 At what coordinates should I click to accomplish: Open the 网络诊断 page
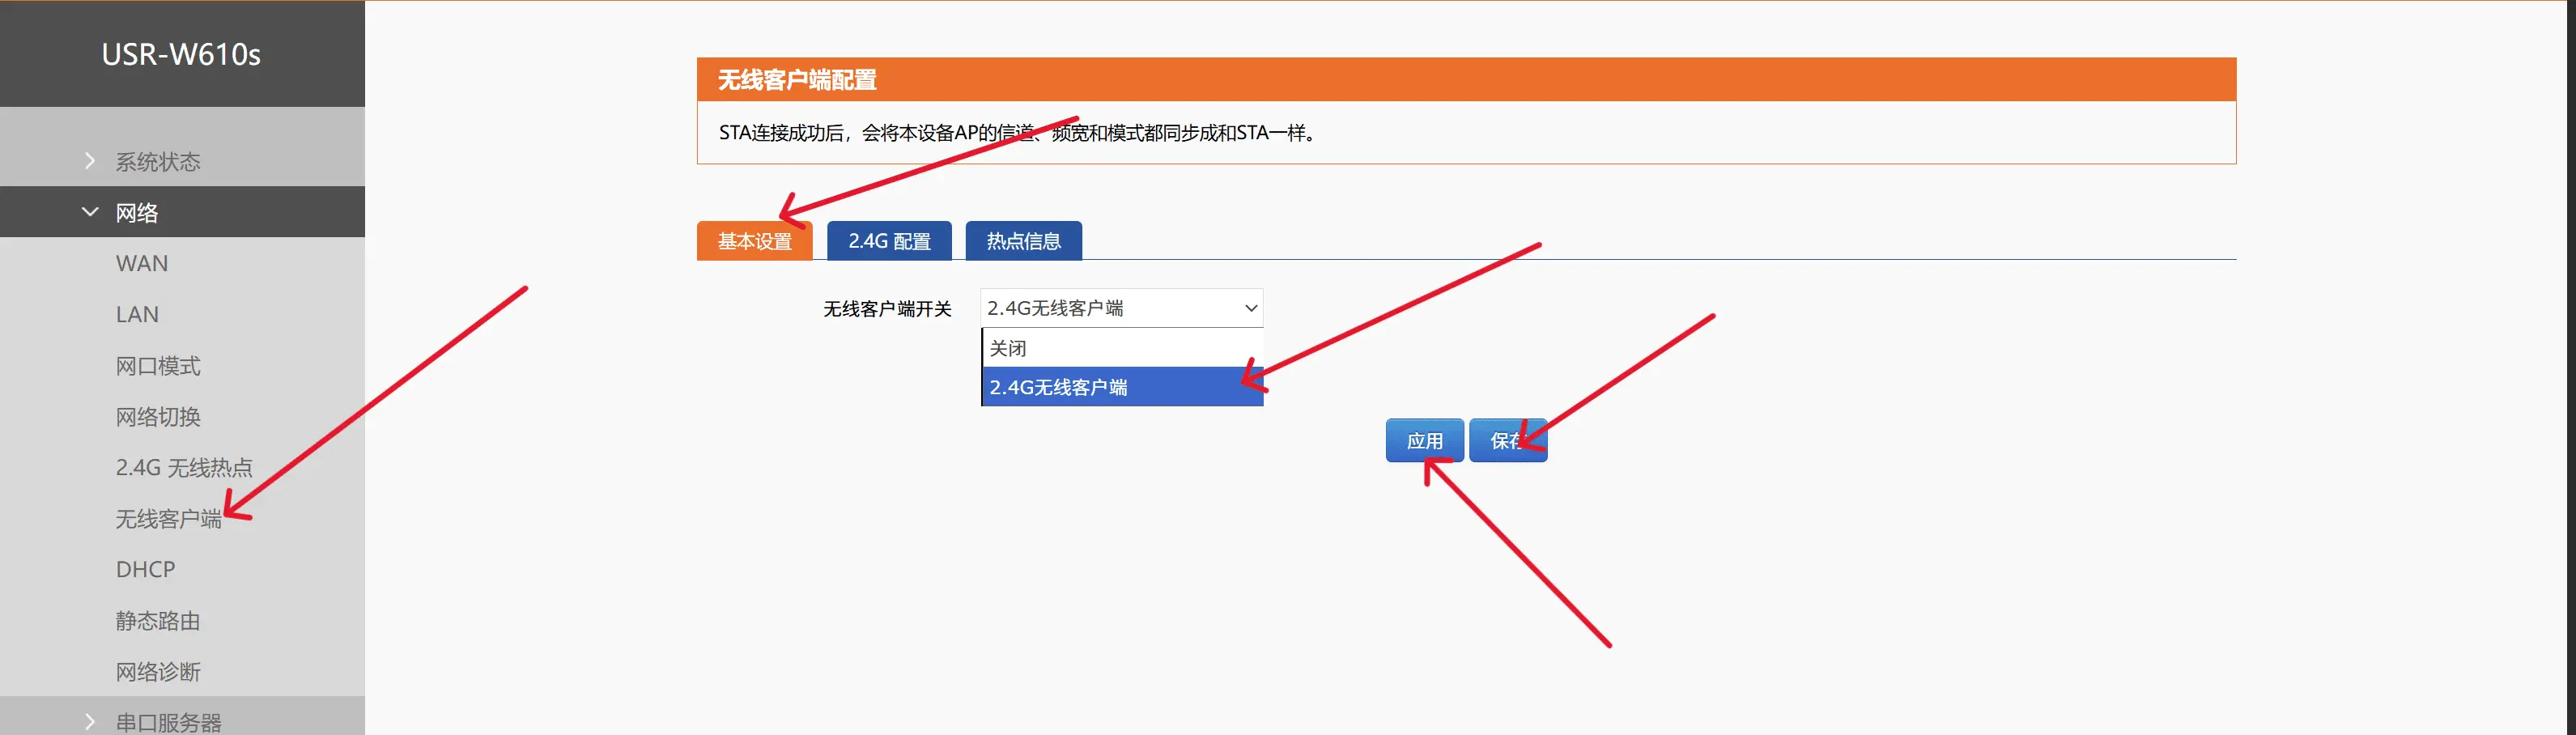click(x=158, y=672)
